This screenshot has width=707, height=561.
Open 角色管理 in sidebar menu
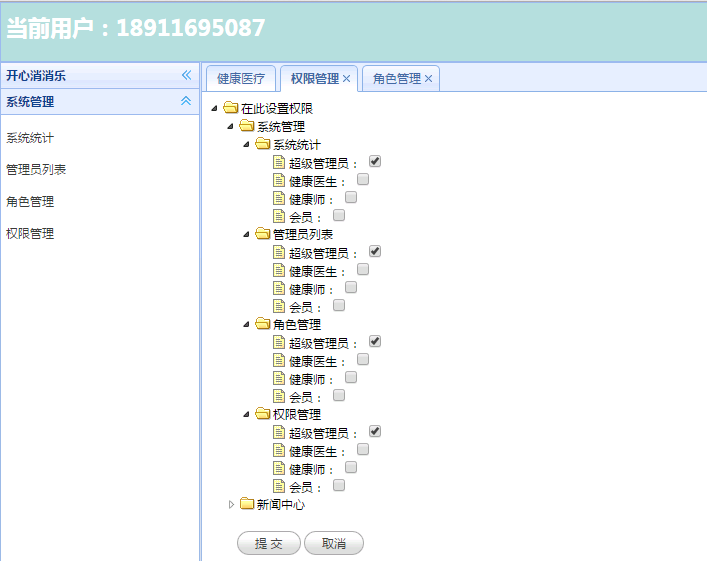[30, 201]
